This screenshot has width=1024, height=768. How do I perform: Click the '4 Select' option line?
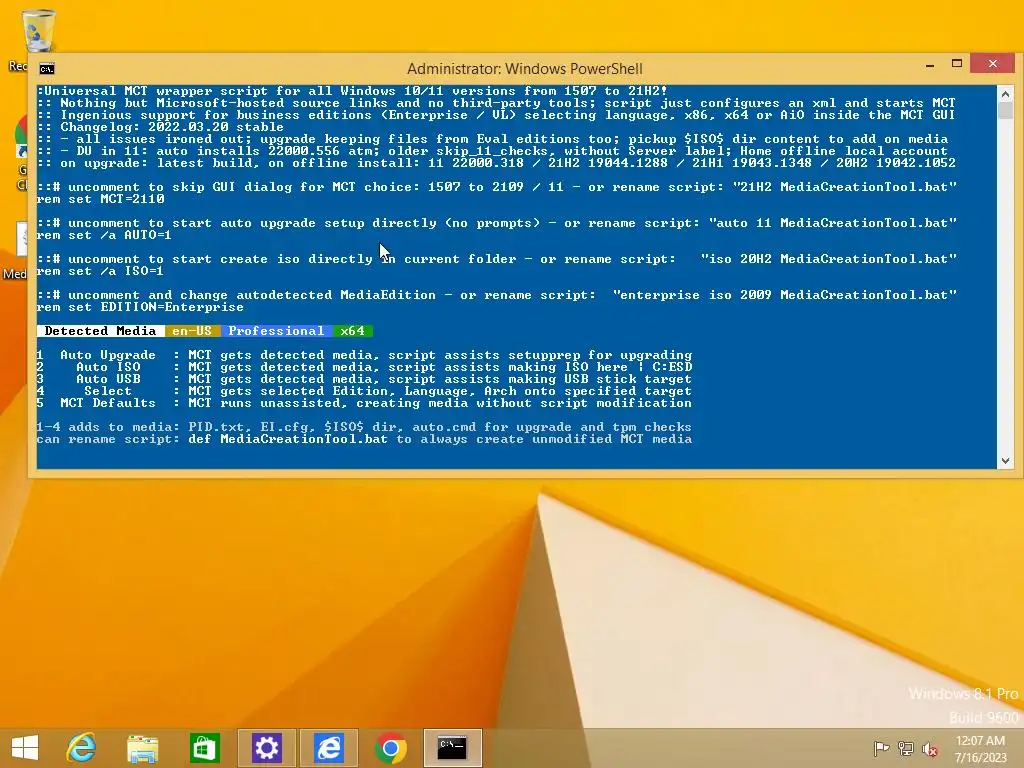point(364,391)
